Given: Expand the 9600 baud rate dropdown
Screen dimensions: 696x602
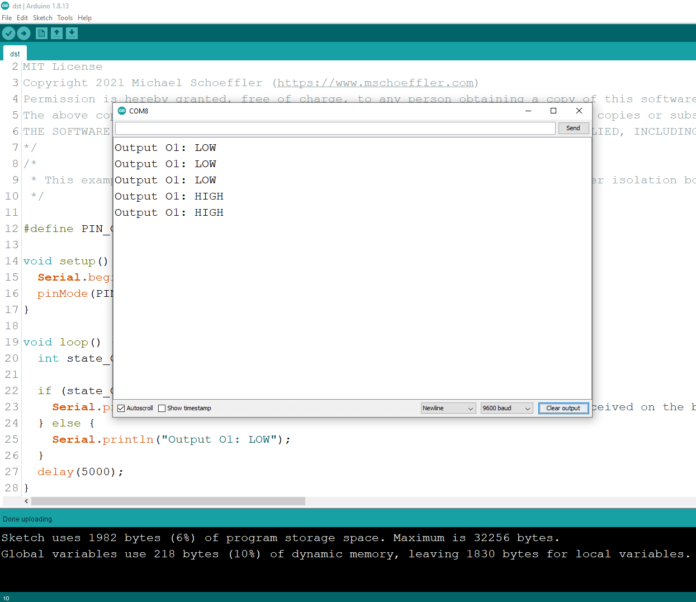Looking at the screenshot, I should [507, 408].
